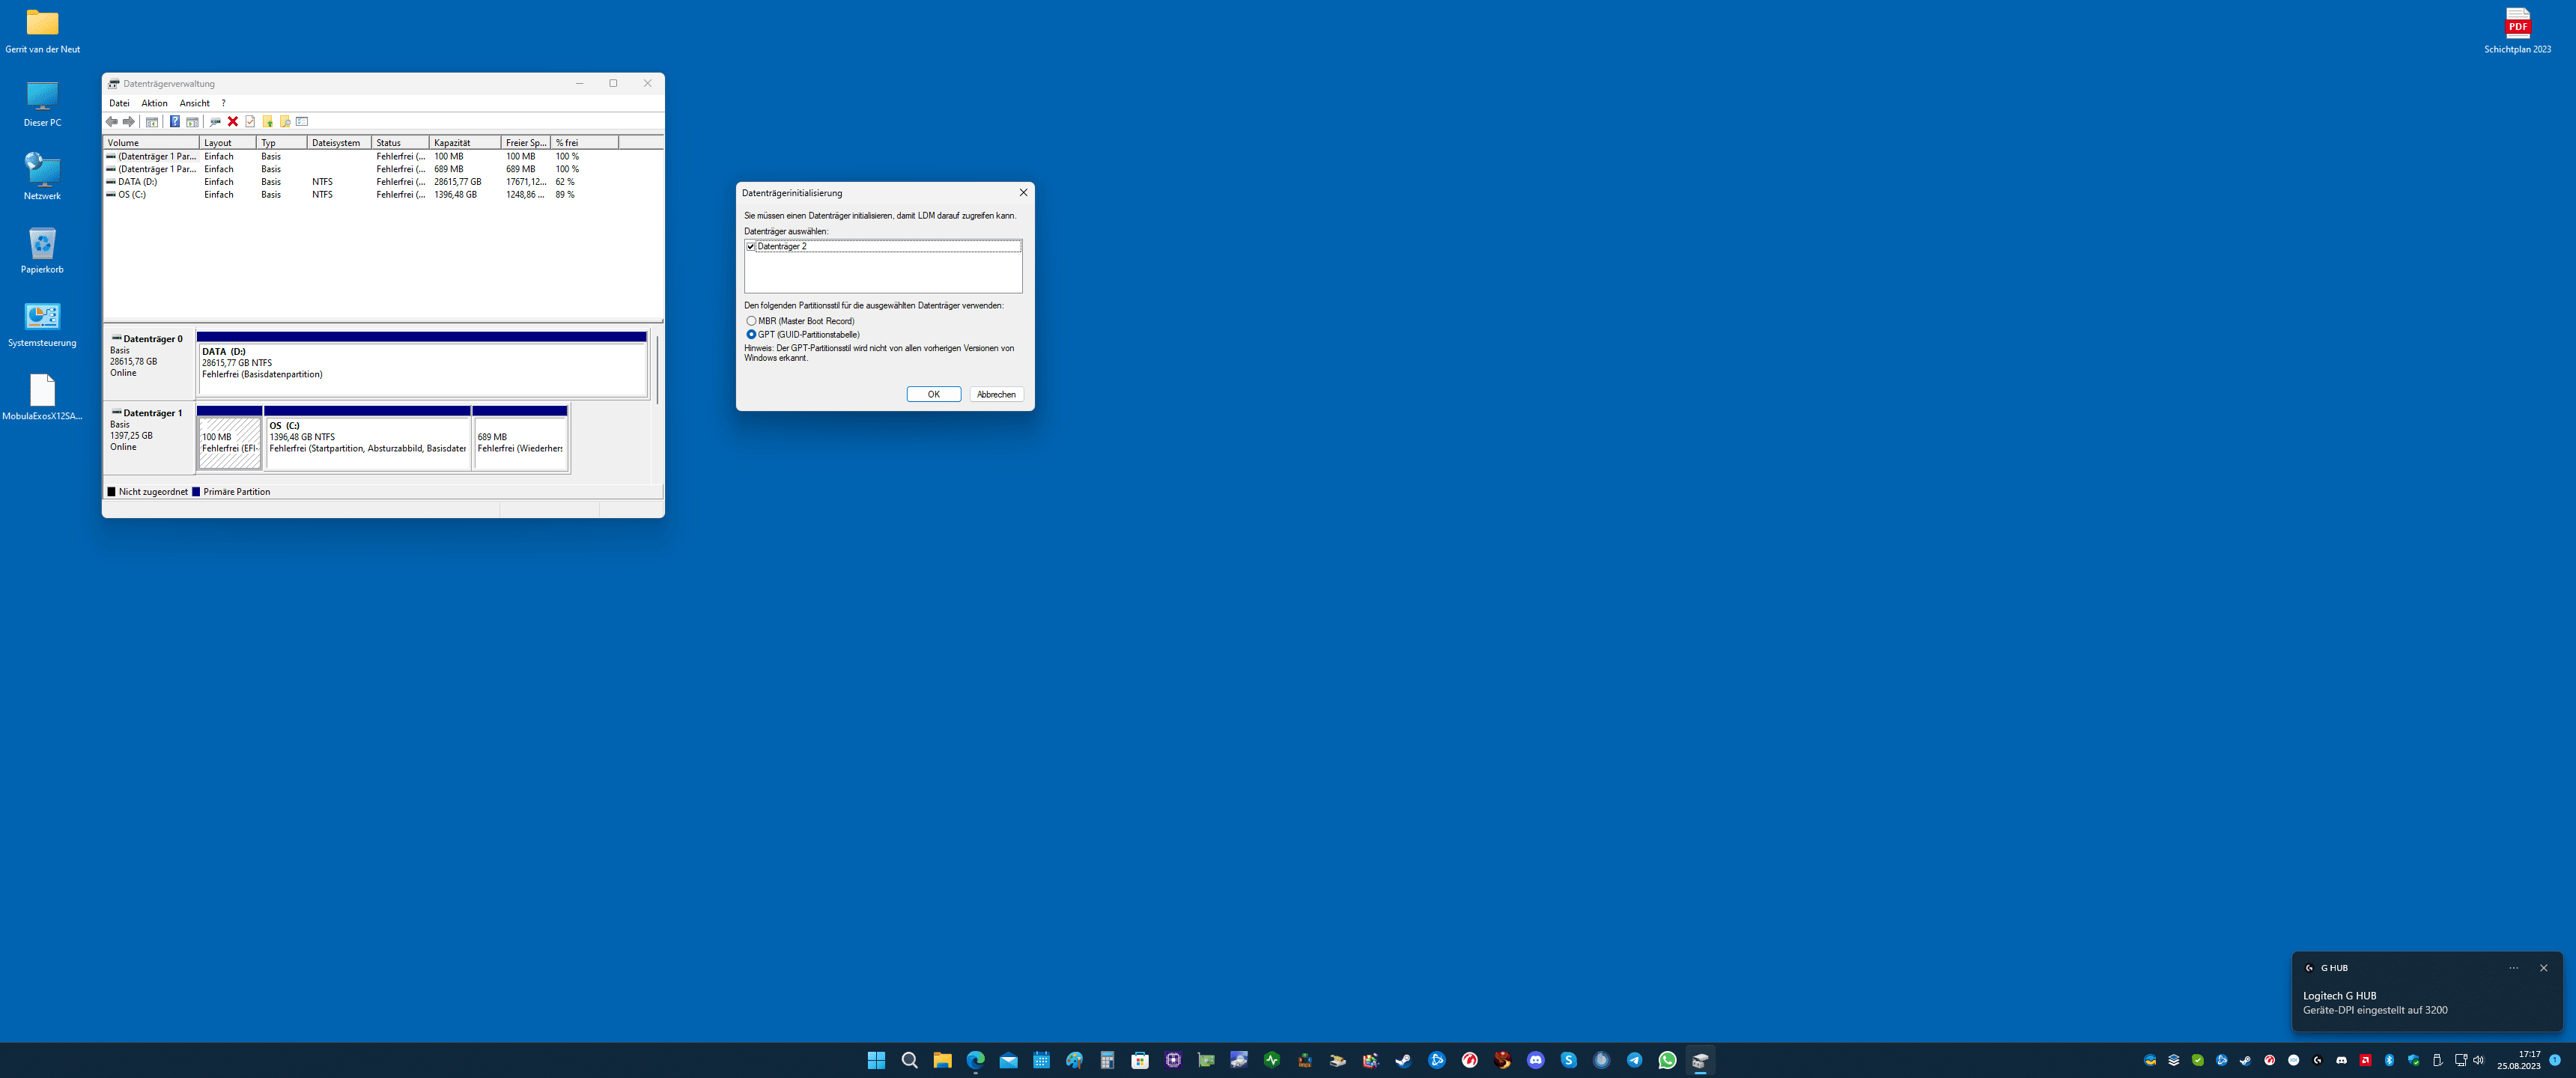Close the Datenträgerinitialisierung dialog
The height and width of the screenshot is (1078, 2576).
pyautogui.click(x=1023, y=193)
